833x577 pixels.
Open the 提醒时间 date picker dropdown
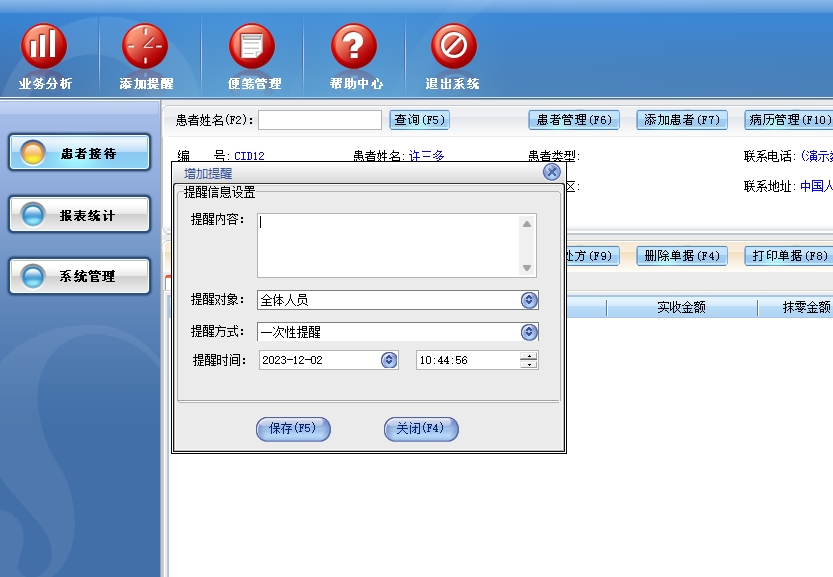click(x=389, y=360)
